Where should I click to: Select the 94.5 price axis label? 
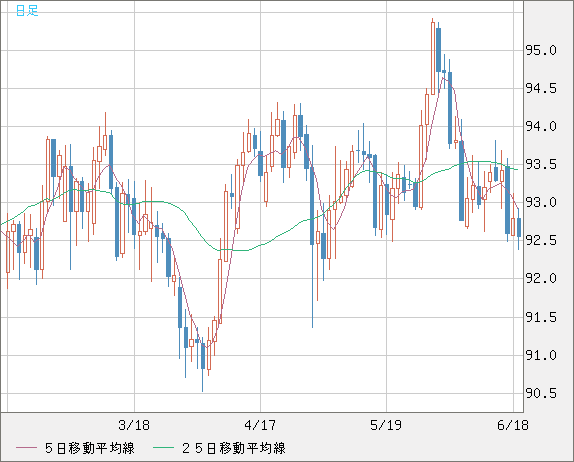click(541, 88)
